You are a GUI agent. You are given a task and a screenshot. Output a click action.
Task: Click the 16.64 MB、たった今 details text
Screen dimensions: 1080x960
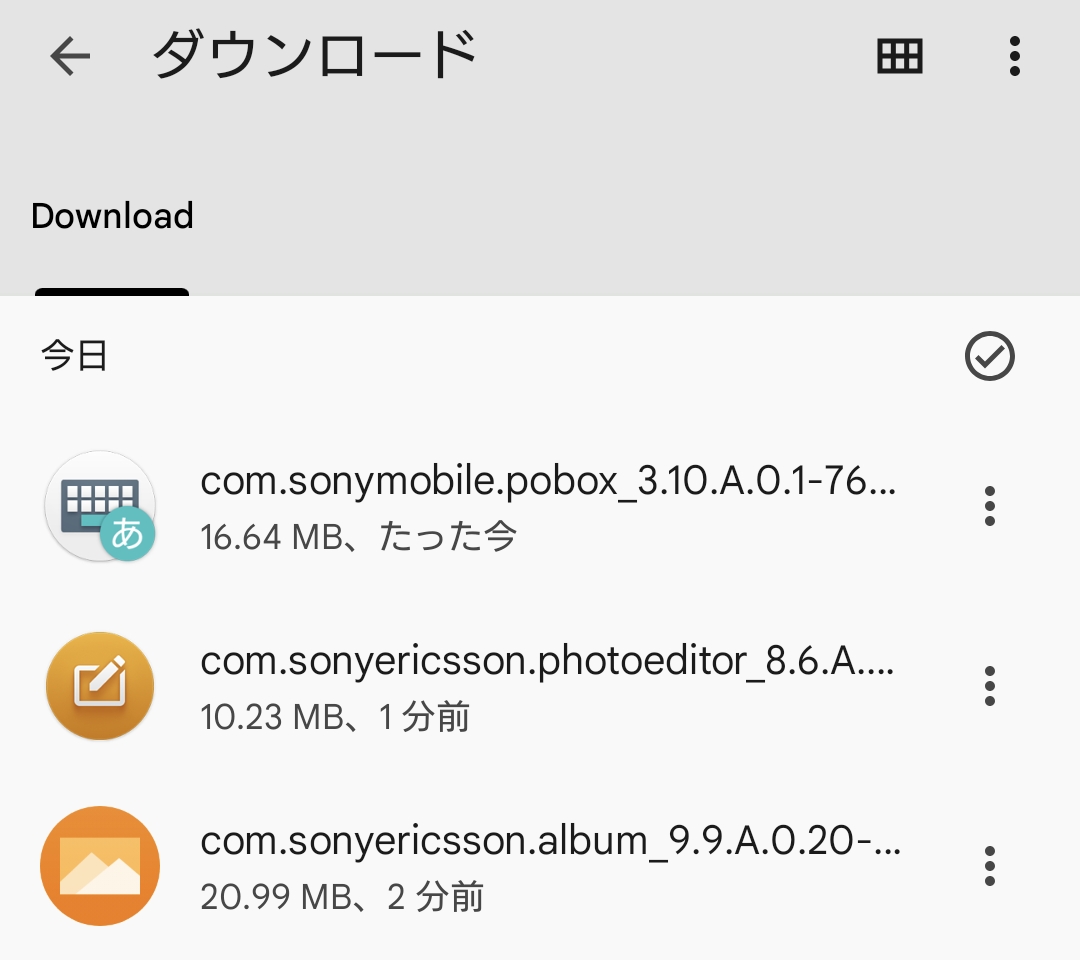[358, 536]
